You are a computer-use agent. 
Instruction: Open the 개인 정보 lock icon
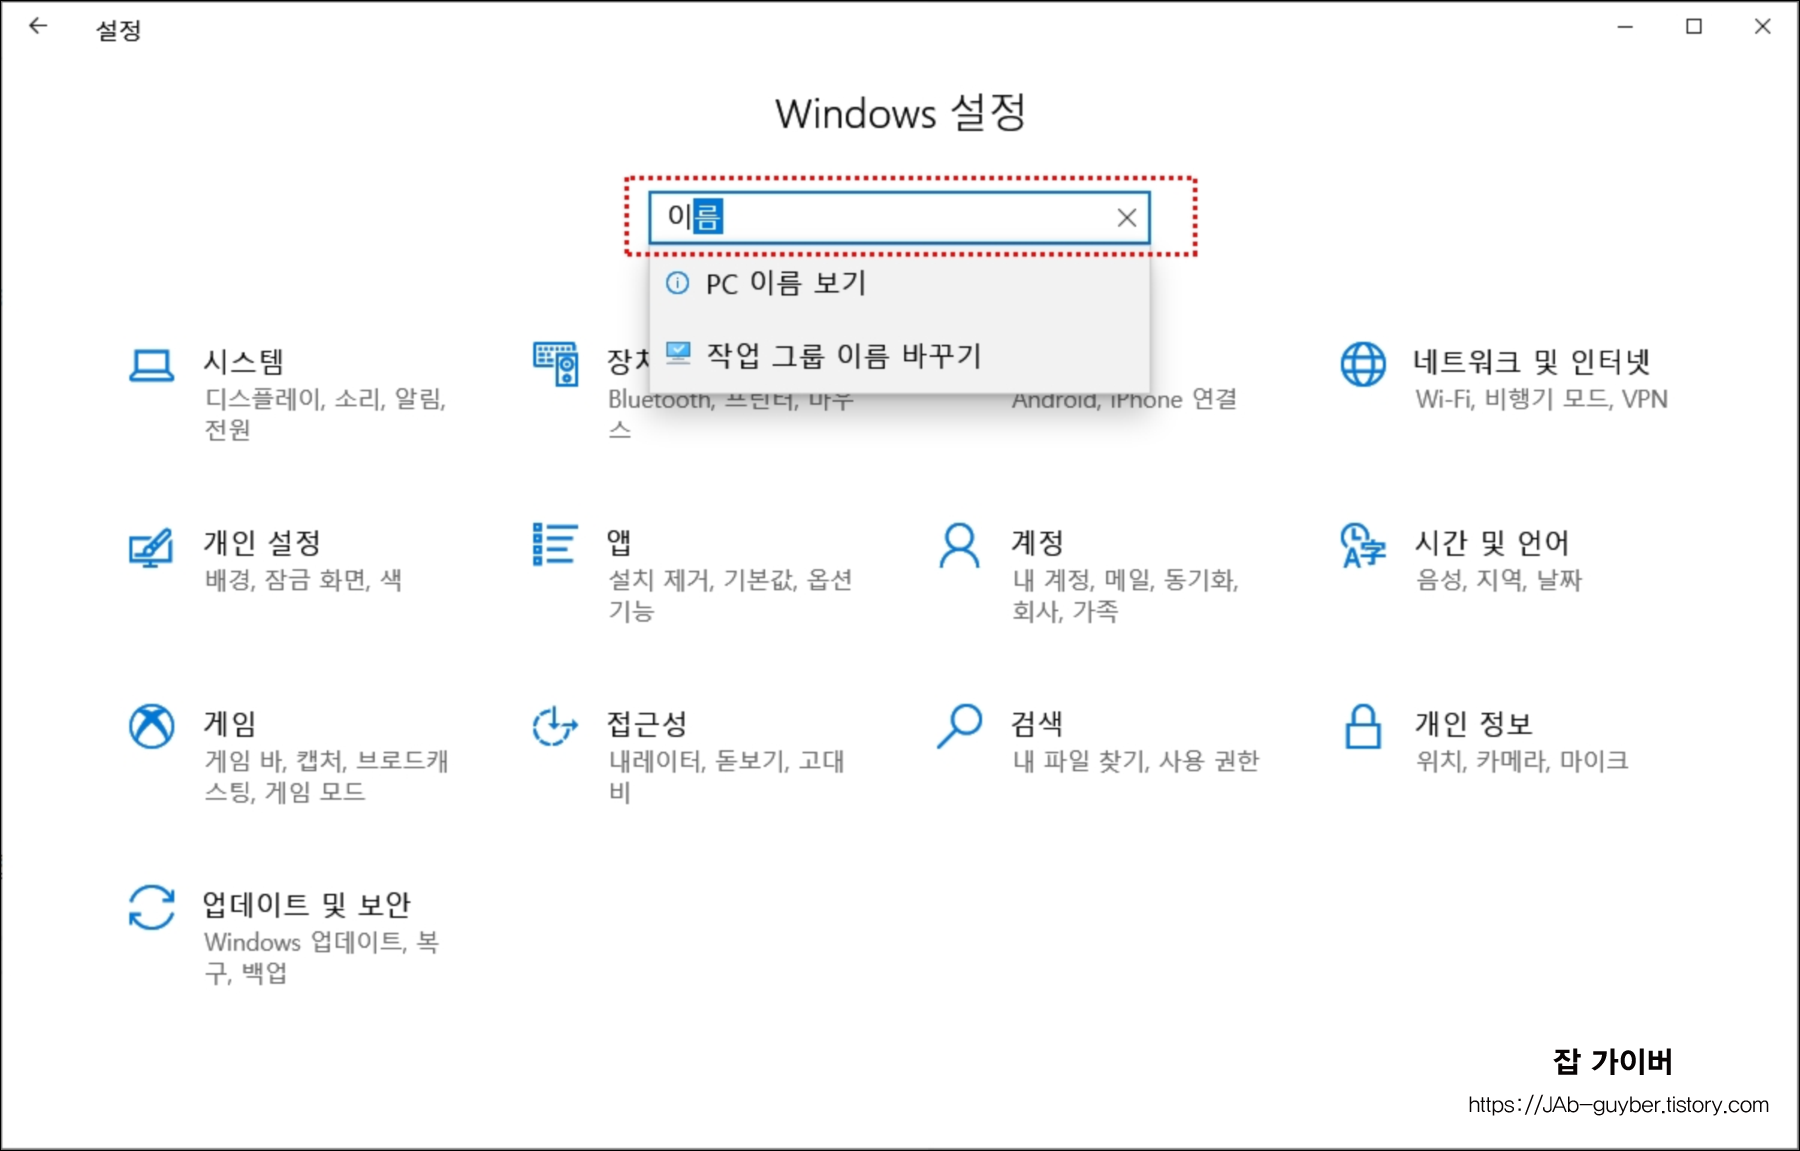click(x=1363, y=726)
